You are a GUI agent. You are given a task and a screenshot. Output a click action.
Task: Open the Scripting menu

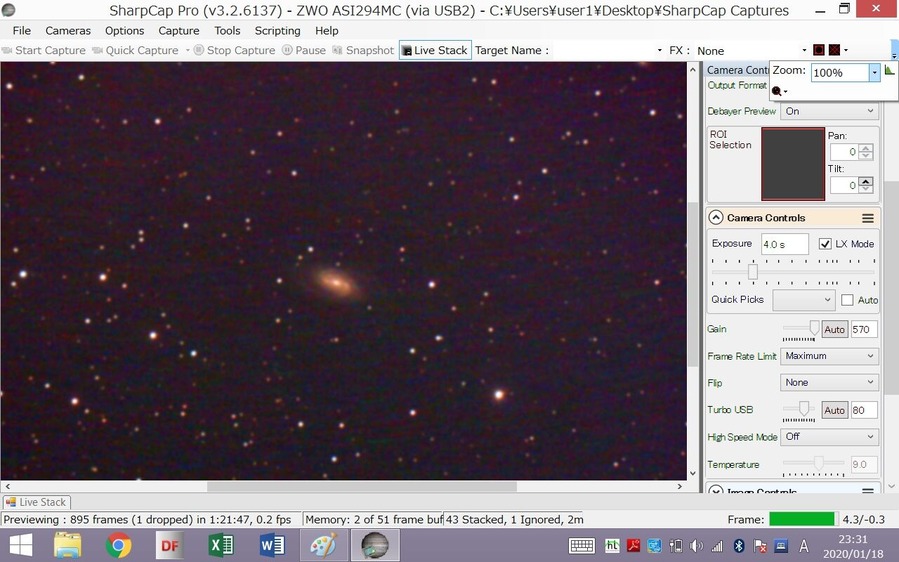click(x=277, y=31)
